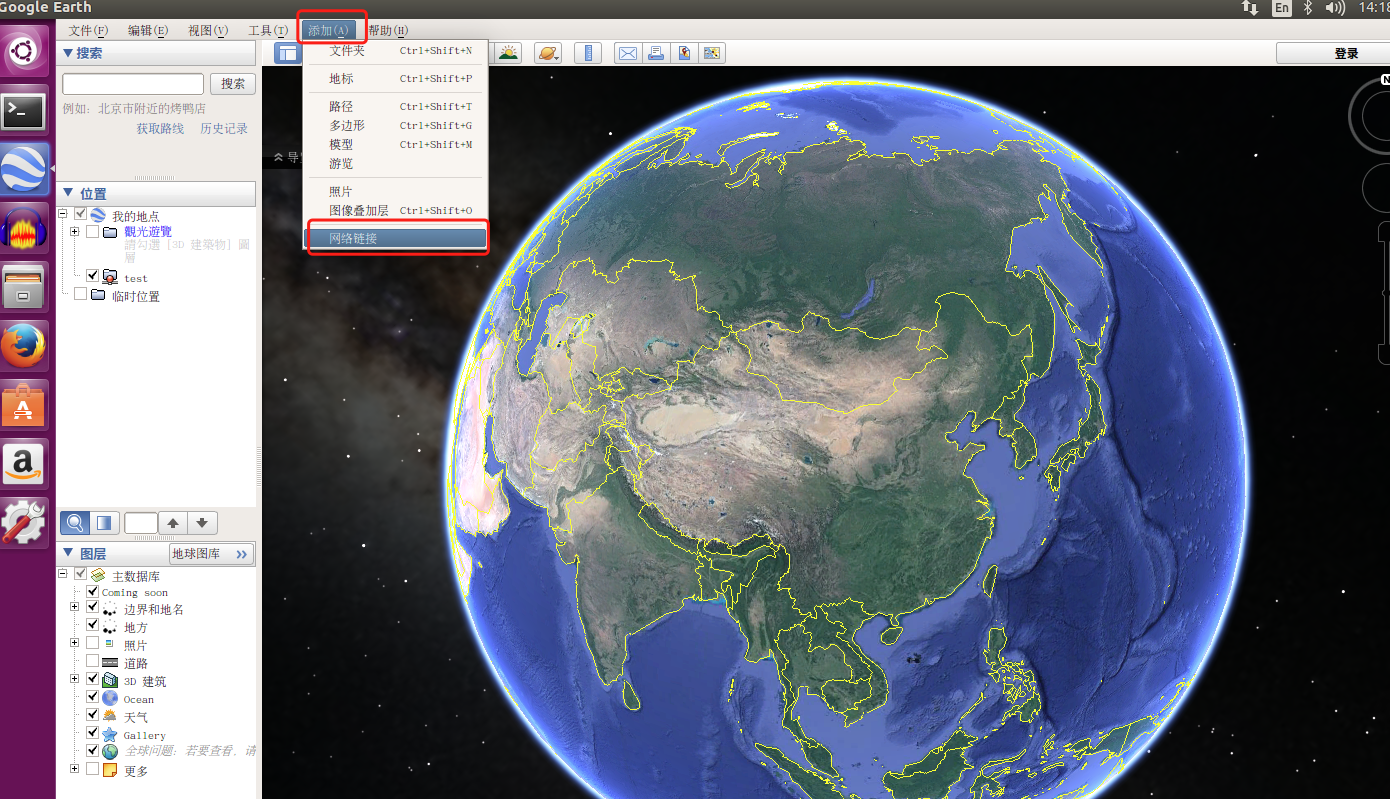Check the 临时位置 checkbox

81,294
